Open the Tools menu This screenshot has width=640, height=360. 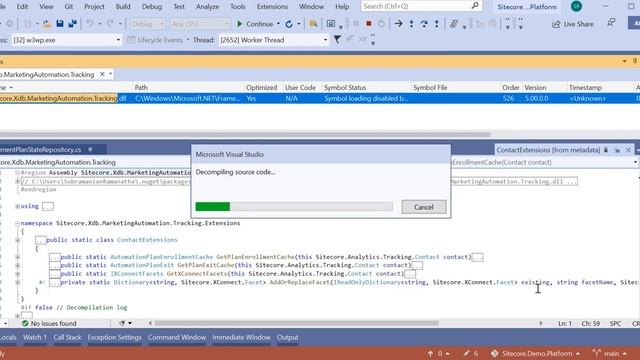click(x=238, y=7)
